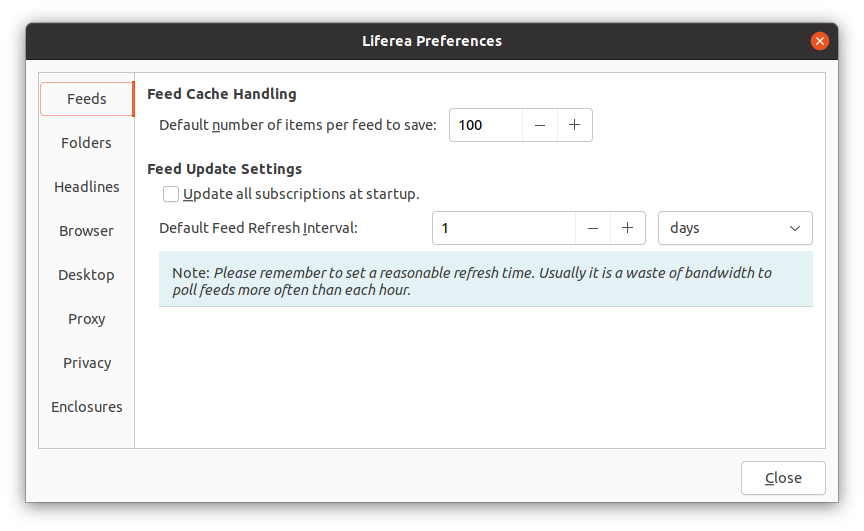Image resolution: width=864 pixels, height=531 pixels.
Task: Open the Privacy tab
Action: (x=86, y=363)
